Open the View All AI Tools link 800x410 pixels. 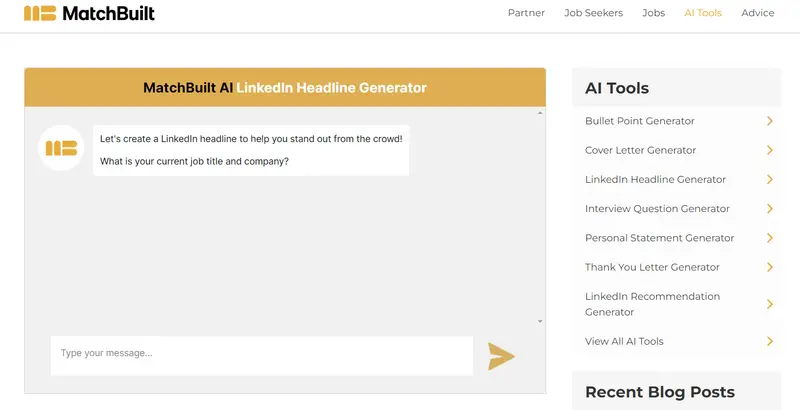click(624, 341)
